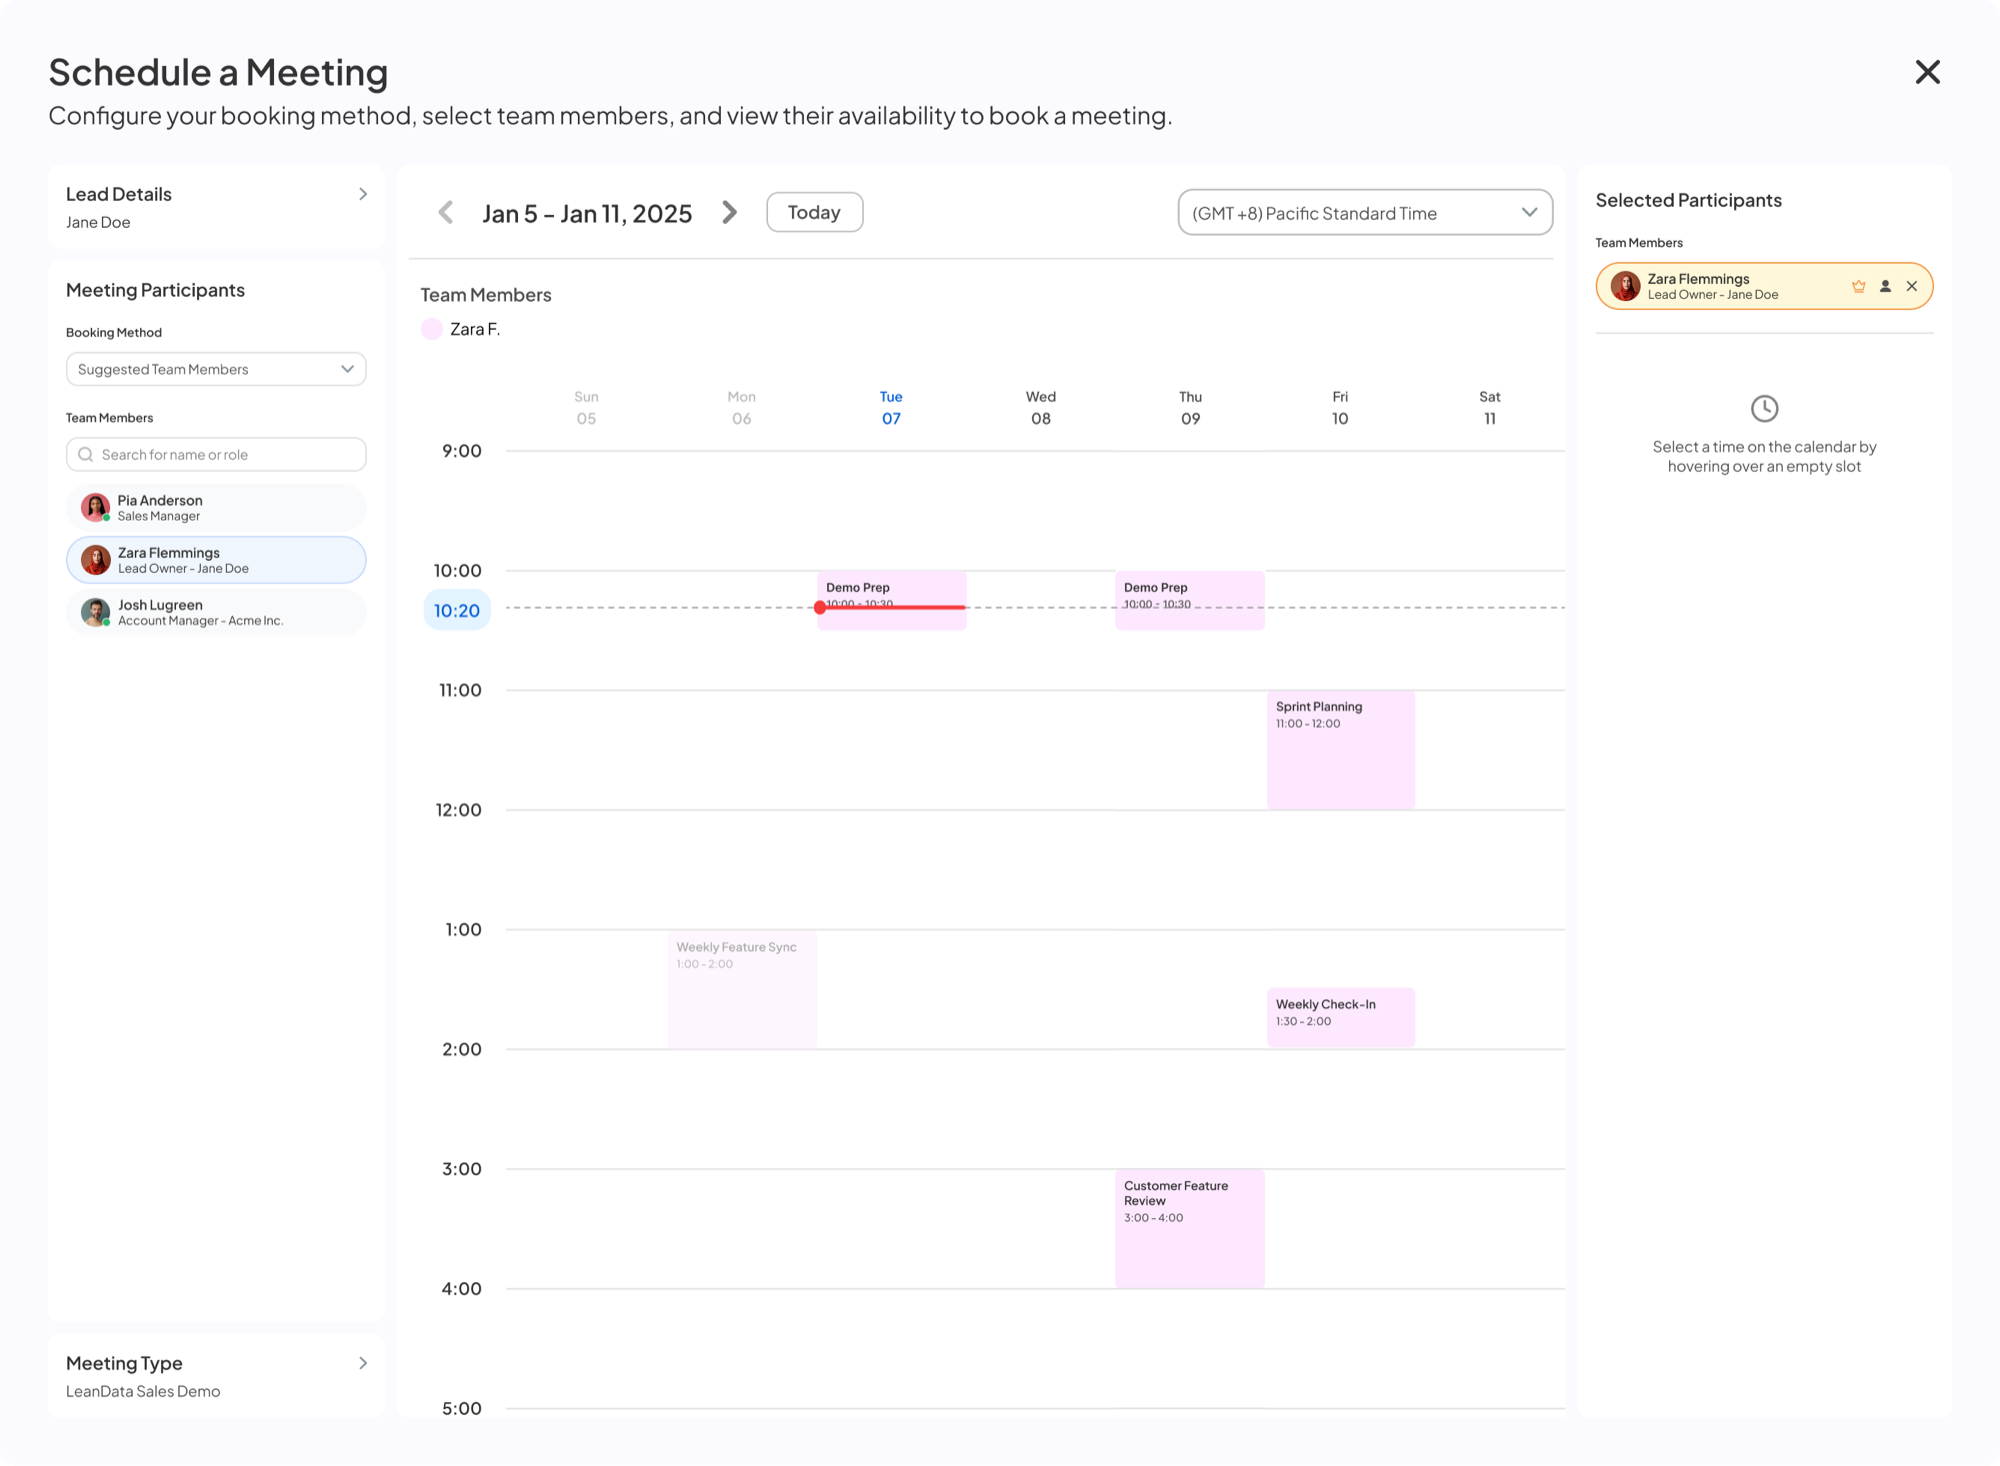Click Zara Flemmings avatar in selected participants
The width and height of the screenshot is (2000, 1466).
click(x=1625, y=286)
